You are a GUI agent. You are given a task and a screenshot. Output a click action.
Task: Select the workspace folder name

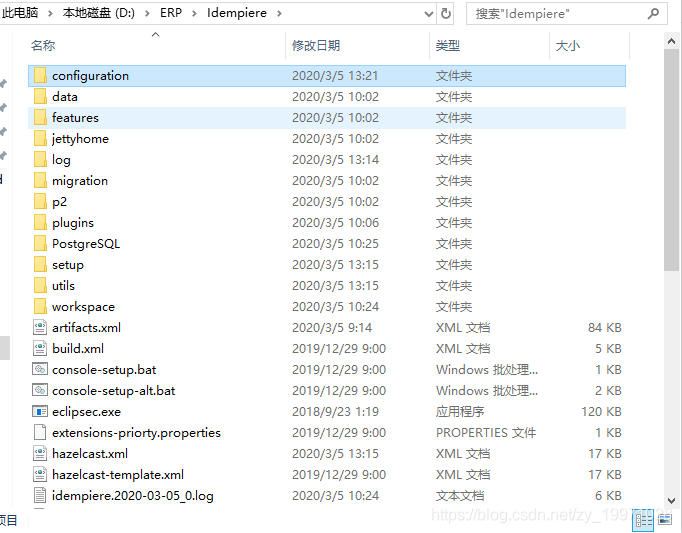83,307
